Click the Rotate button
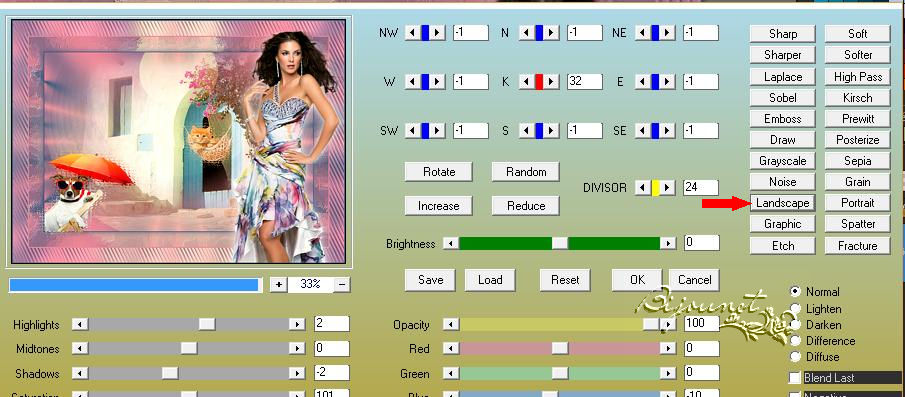The width and height of the screenshot is (905, 397). coord(439,172)
